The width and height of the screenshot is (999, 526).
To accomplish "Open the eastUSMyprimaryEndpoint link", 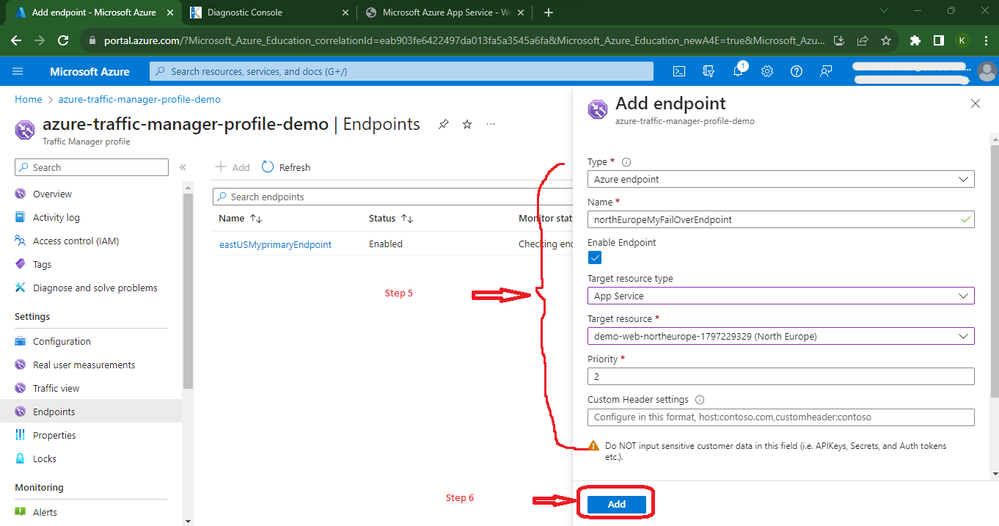I will 275,245.
